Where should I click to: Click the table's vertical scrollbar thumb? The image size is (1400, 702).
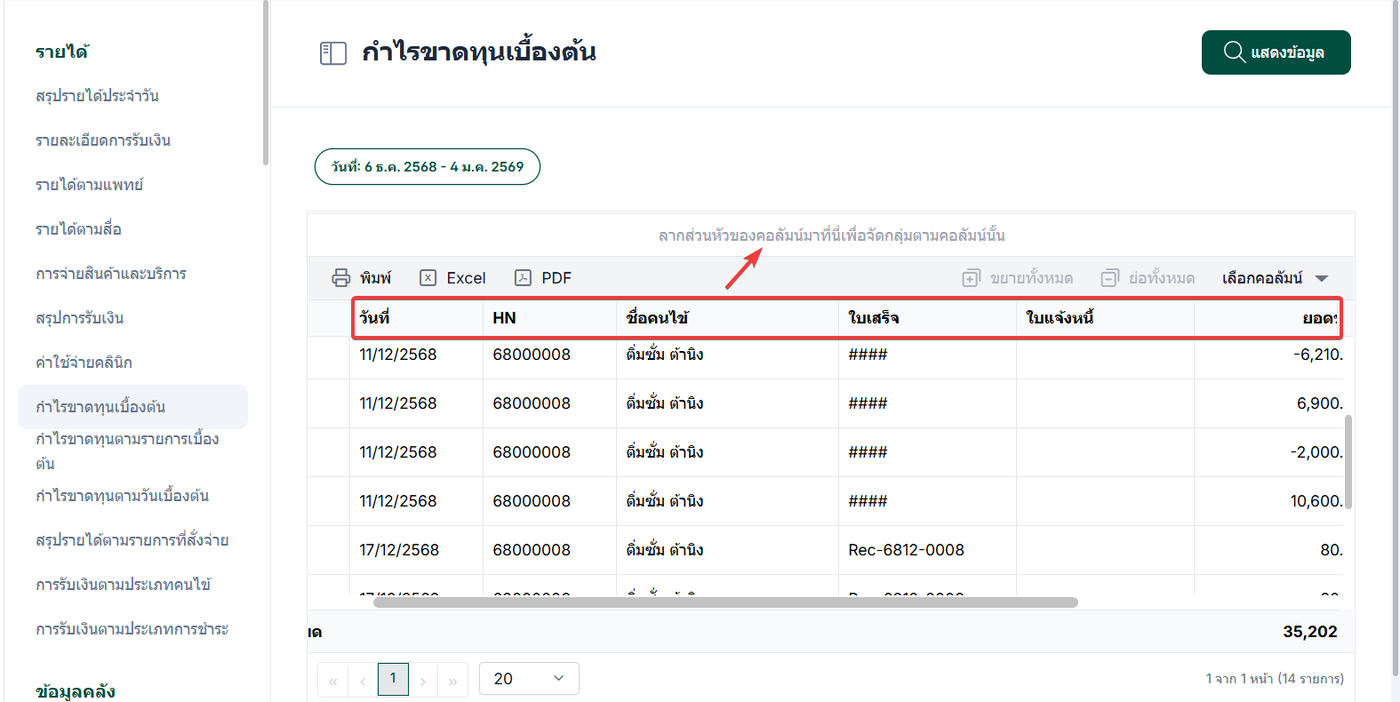(1349, 462)
